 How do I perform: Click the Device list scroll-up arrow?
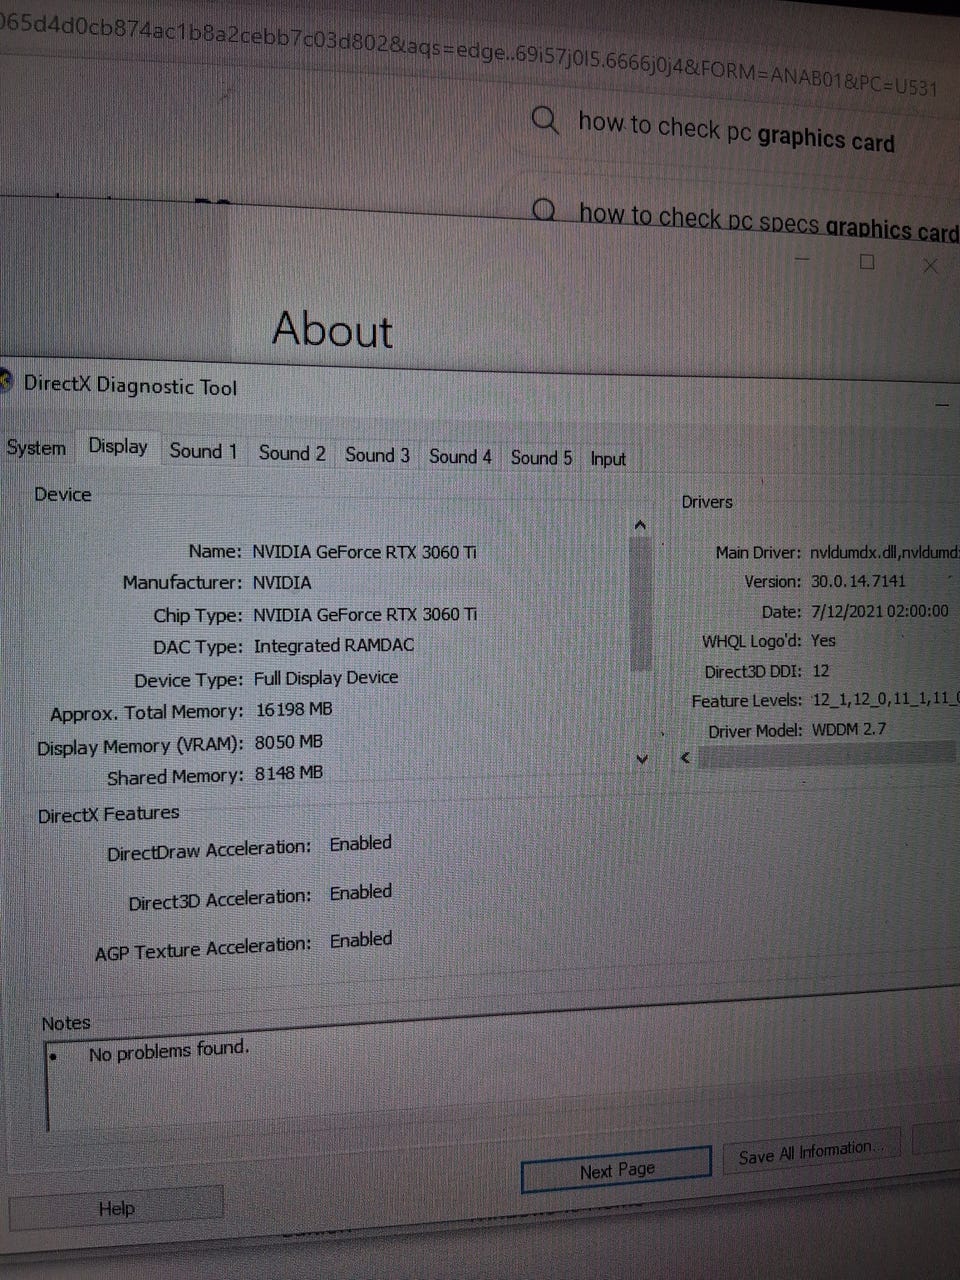(x=640, y=525)
